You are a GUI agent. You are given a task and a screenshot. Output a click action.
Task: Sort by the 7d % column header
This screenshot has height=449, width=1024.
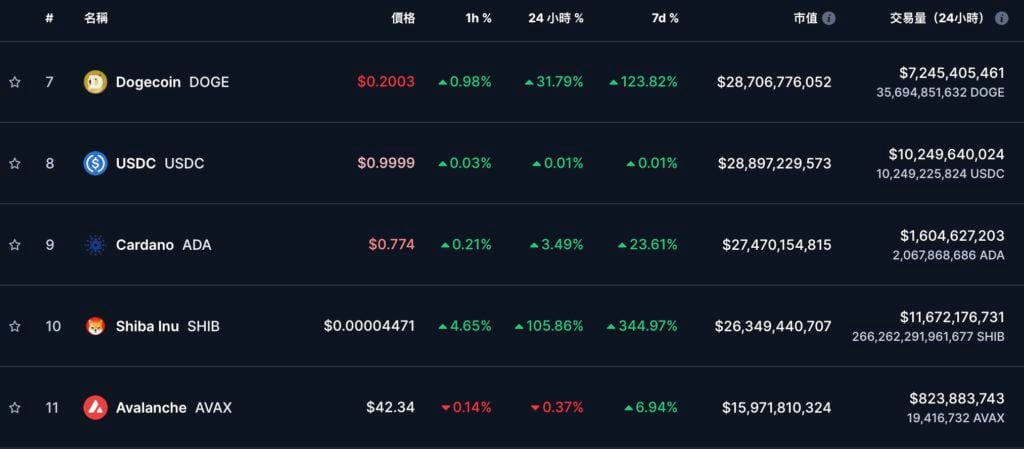tap(664, 18)
